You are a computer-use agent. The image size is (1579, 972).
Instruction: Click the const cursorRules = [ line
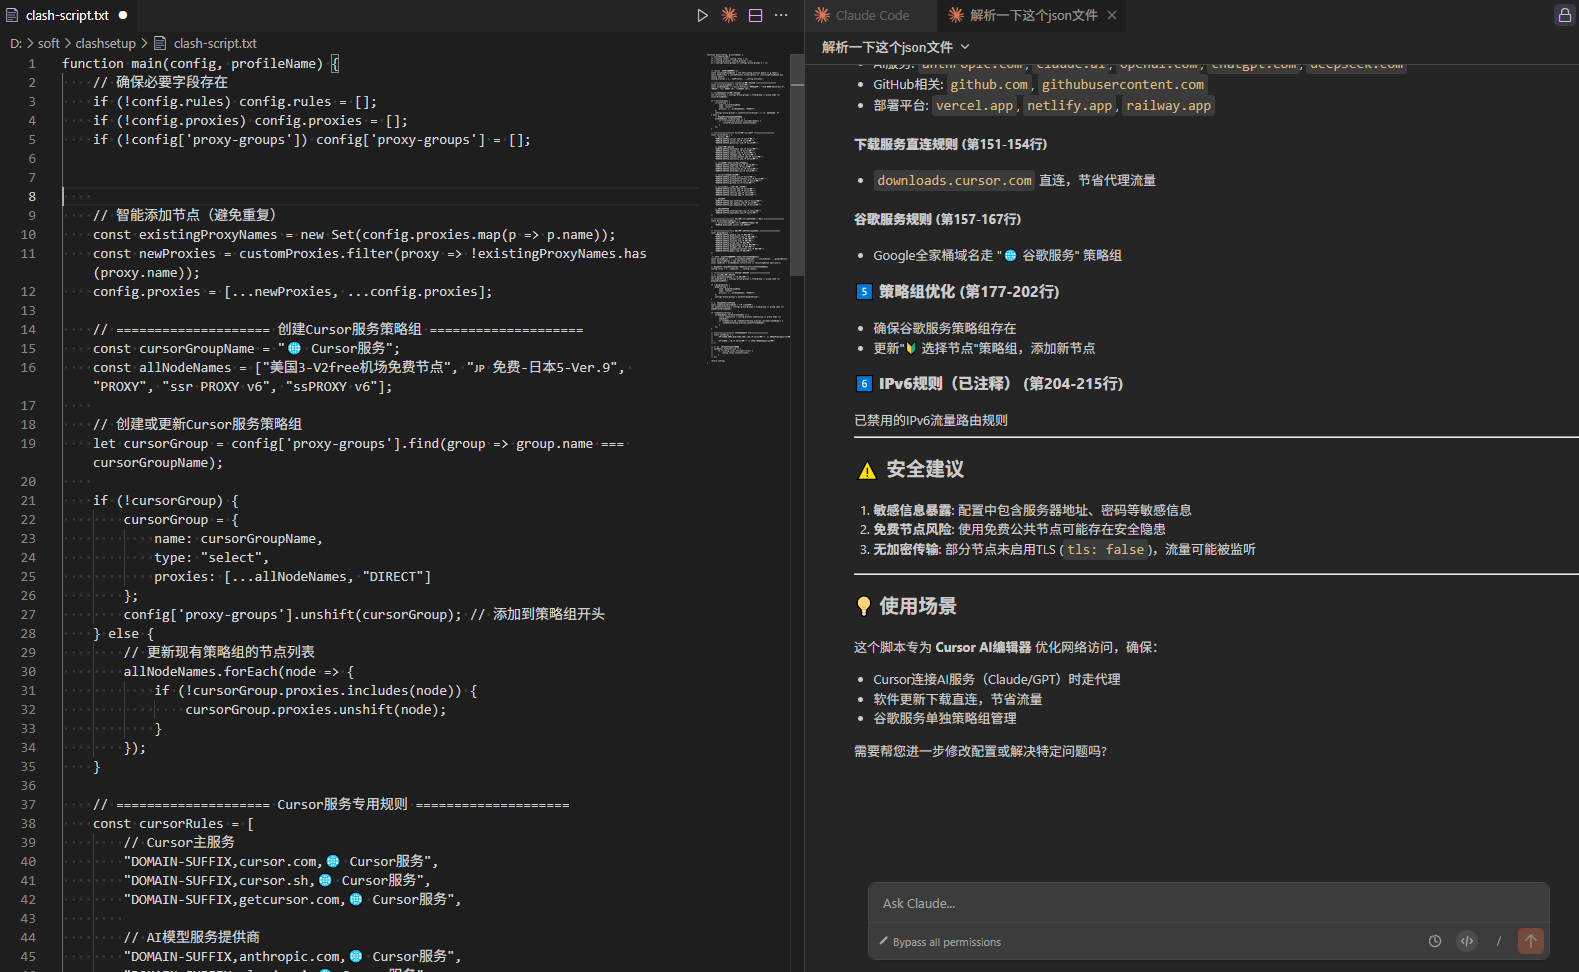point(173,823)
